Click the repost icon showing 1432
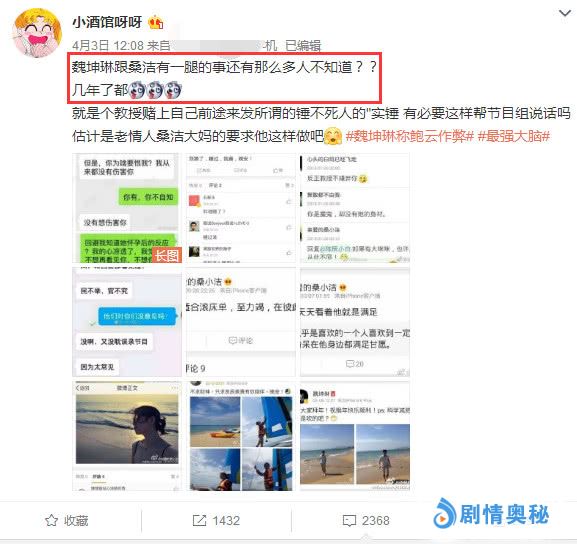Viewport: 577px width, 544px height. tap(199, 520)
